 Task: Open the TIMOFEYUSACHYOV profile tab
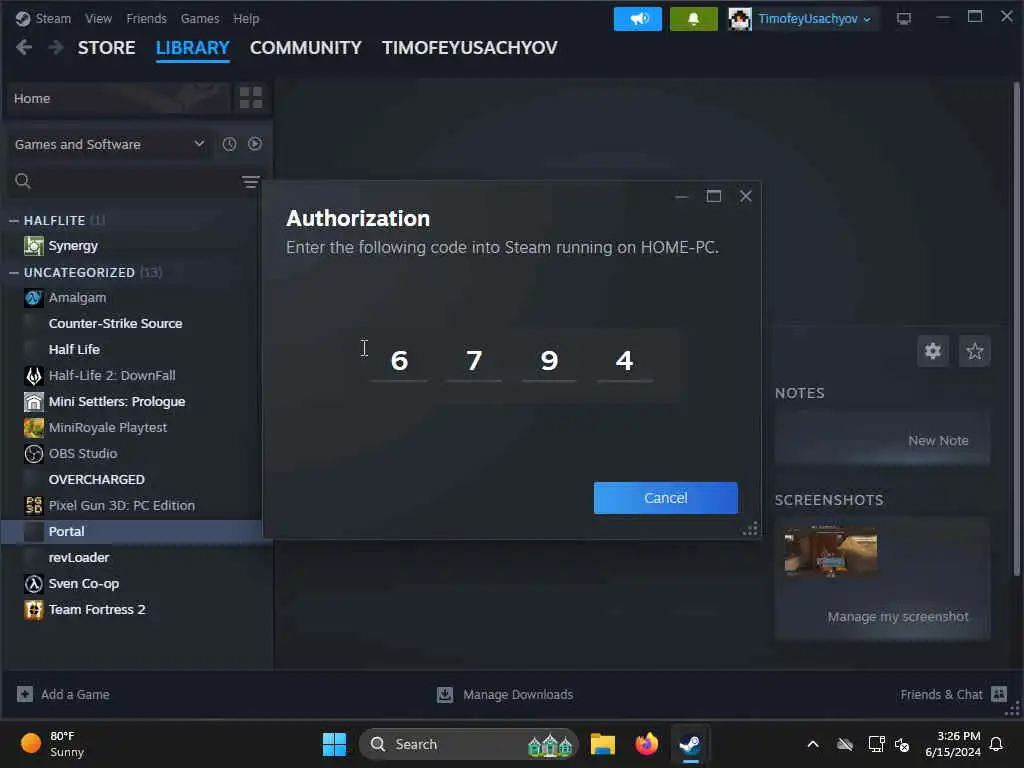(470, 48)
